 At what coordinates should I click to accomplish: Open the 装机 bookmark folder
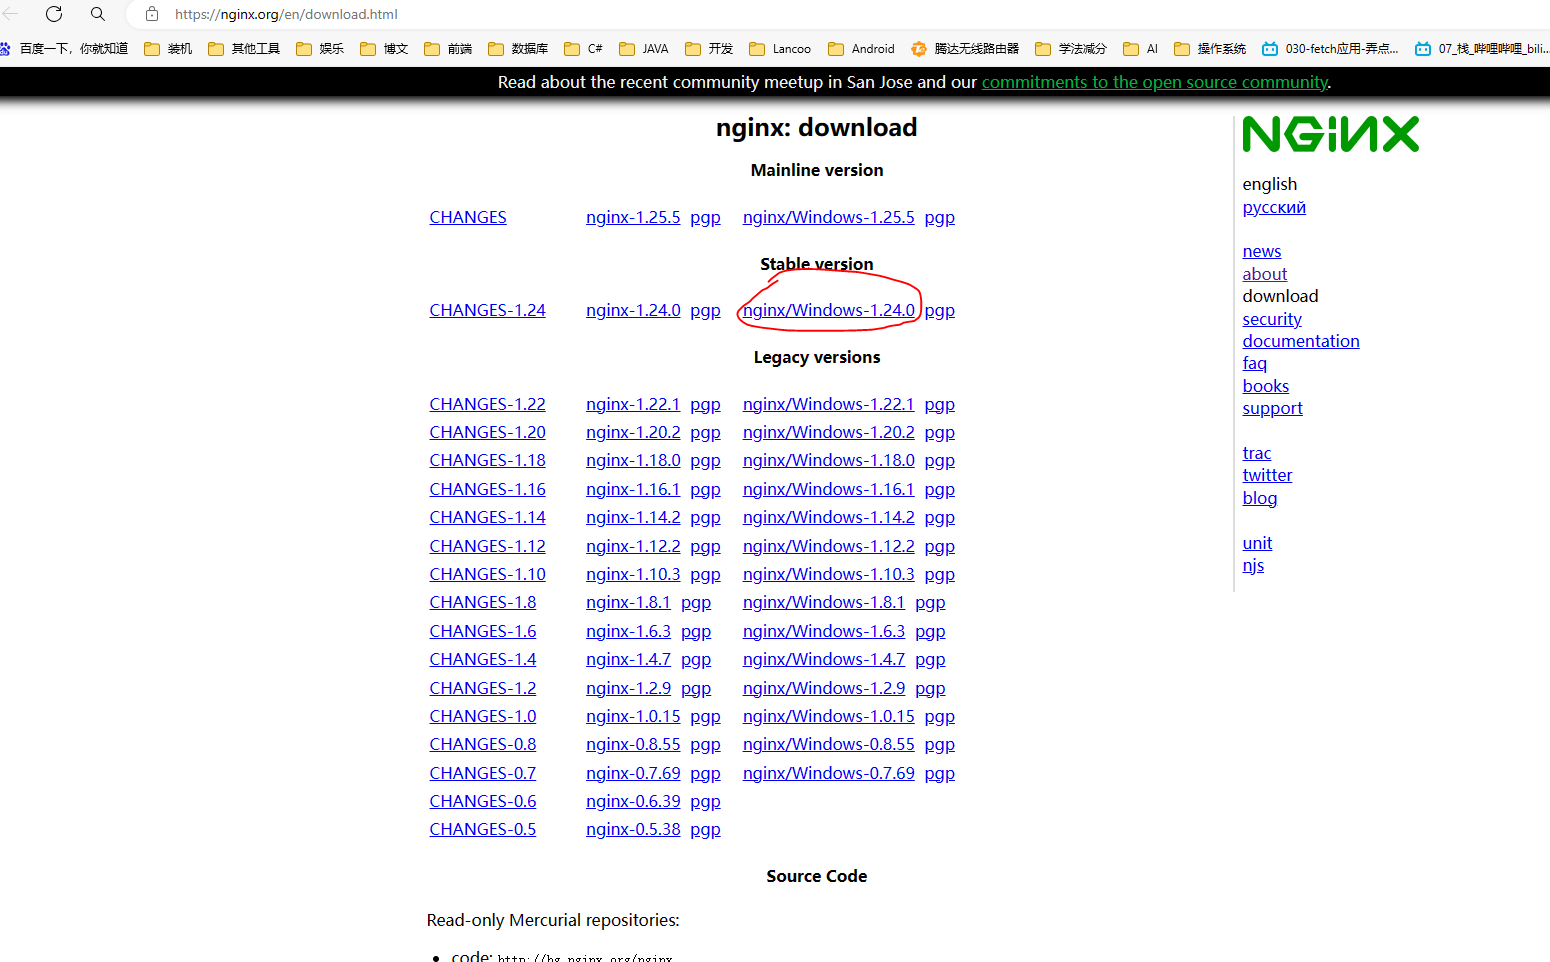coord(168,48)
